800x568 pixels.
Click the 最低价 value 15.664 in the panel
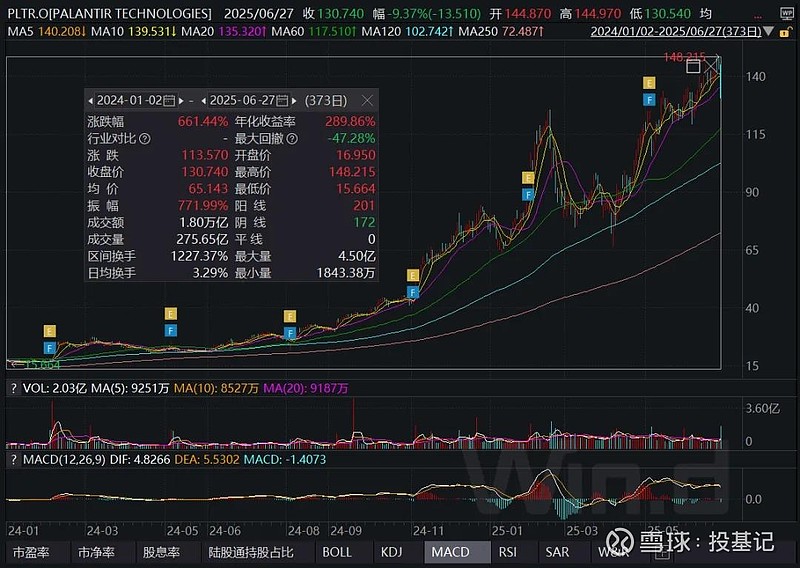[x=356, y=189]
